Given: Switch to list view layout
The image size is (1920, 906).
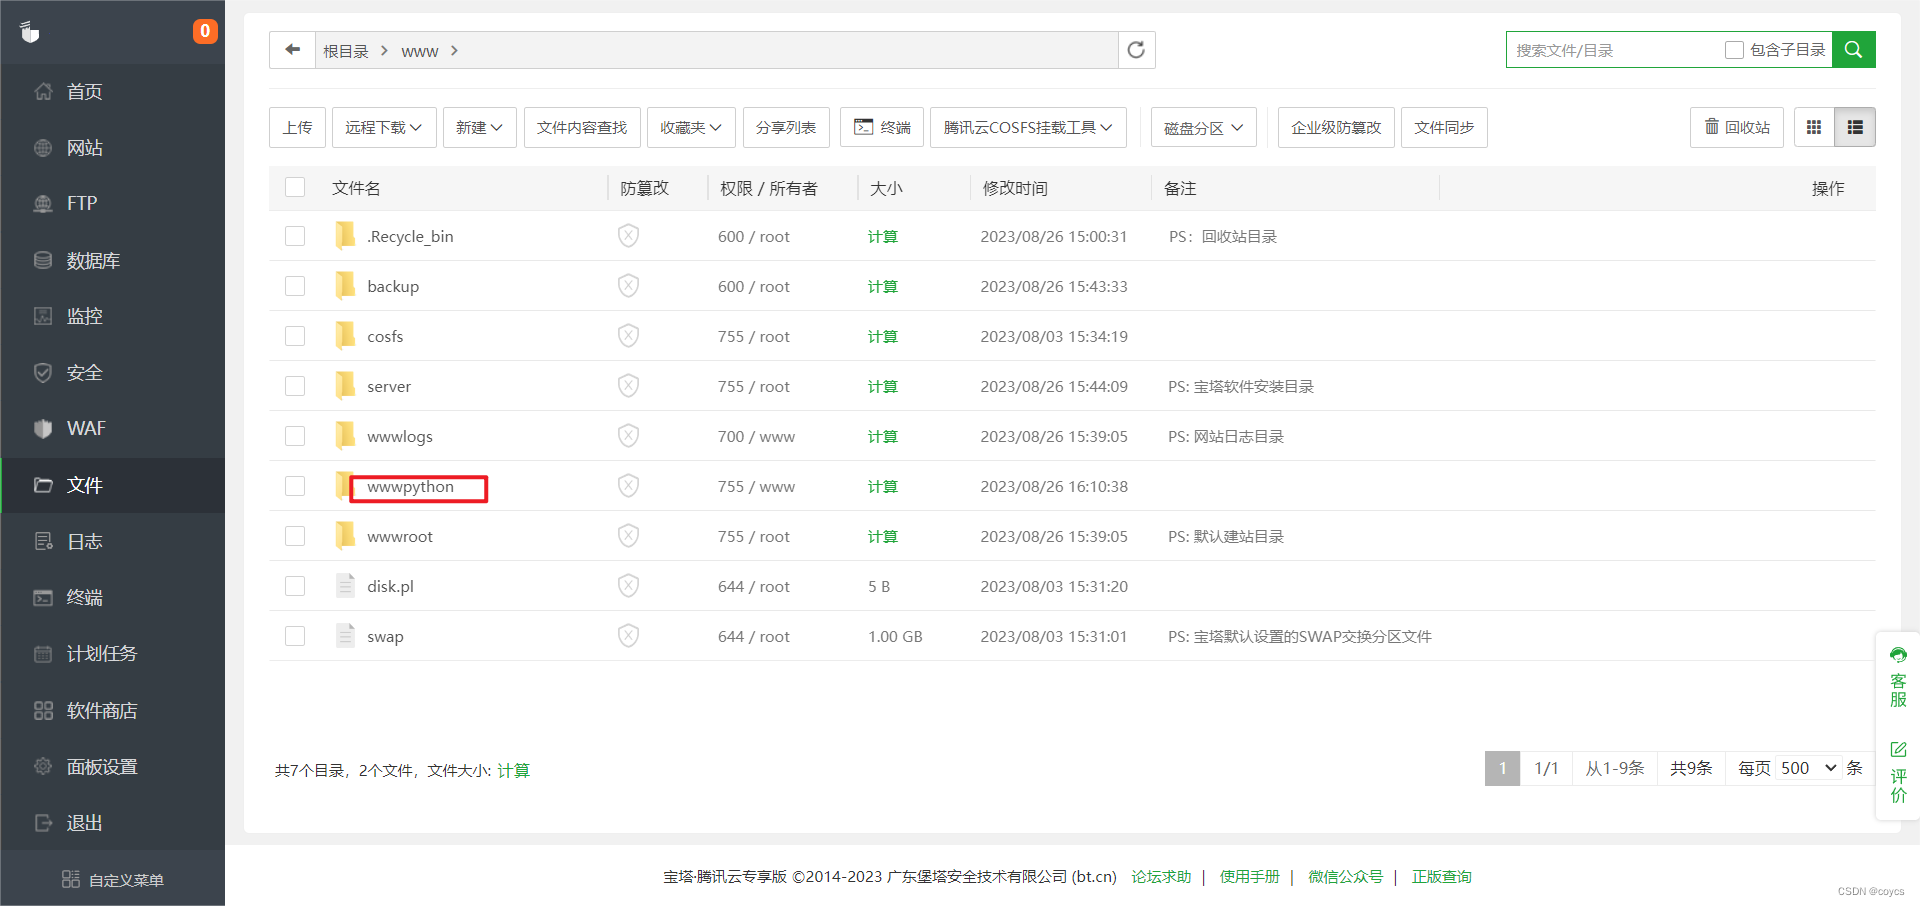Looking at the screenshot, I should point(1855,127).
